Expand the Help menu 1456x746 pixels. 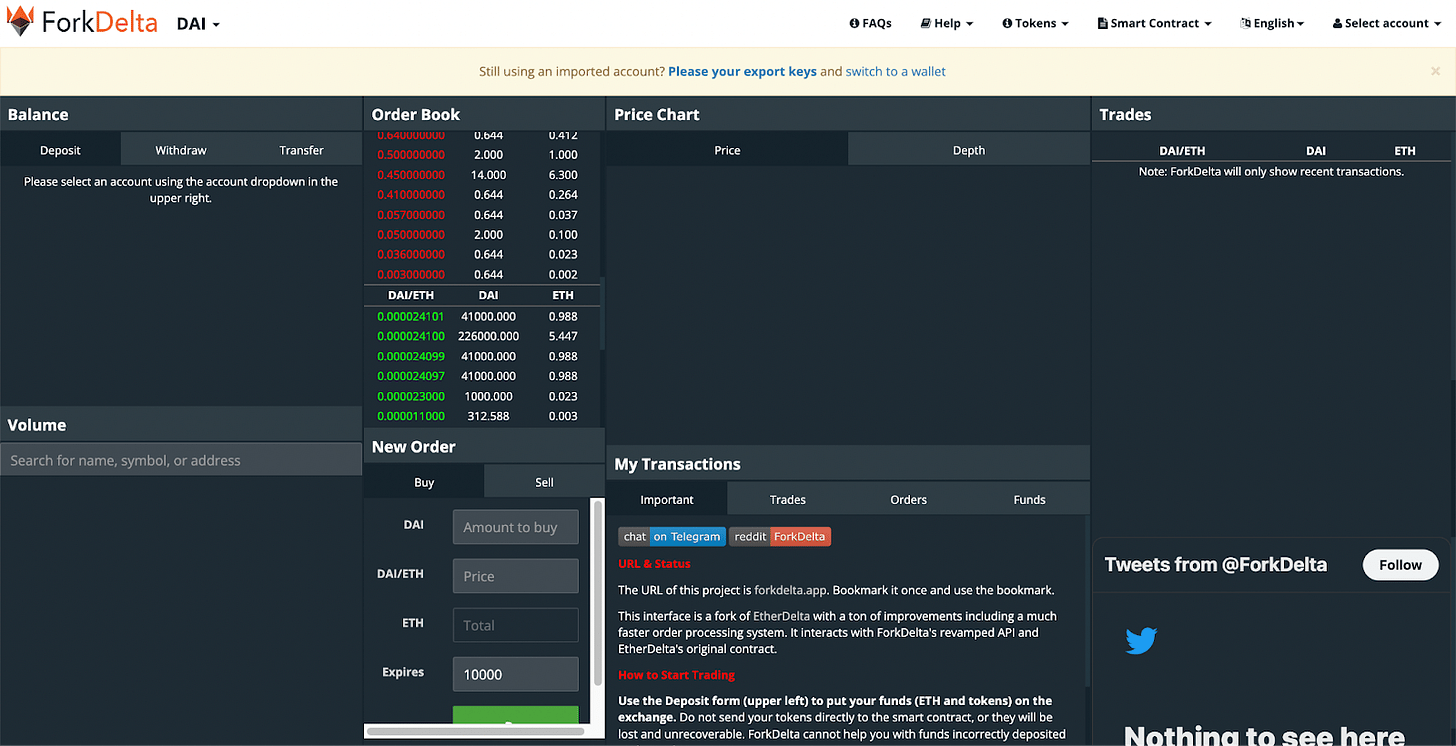coord(947,23)
